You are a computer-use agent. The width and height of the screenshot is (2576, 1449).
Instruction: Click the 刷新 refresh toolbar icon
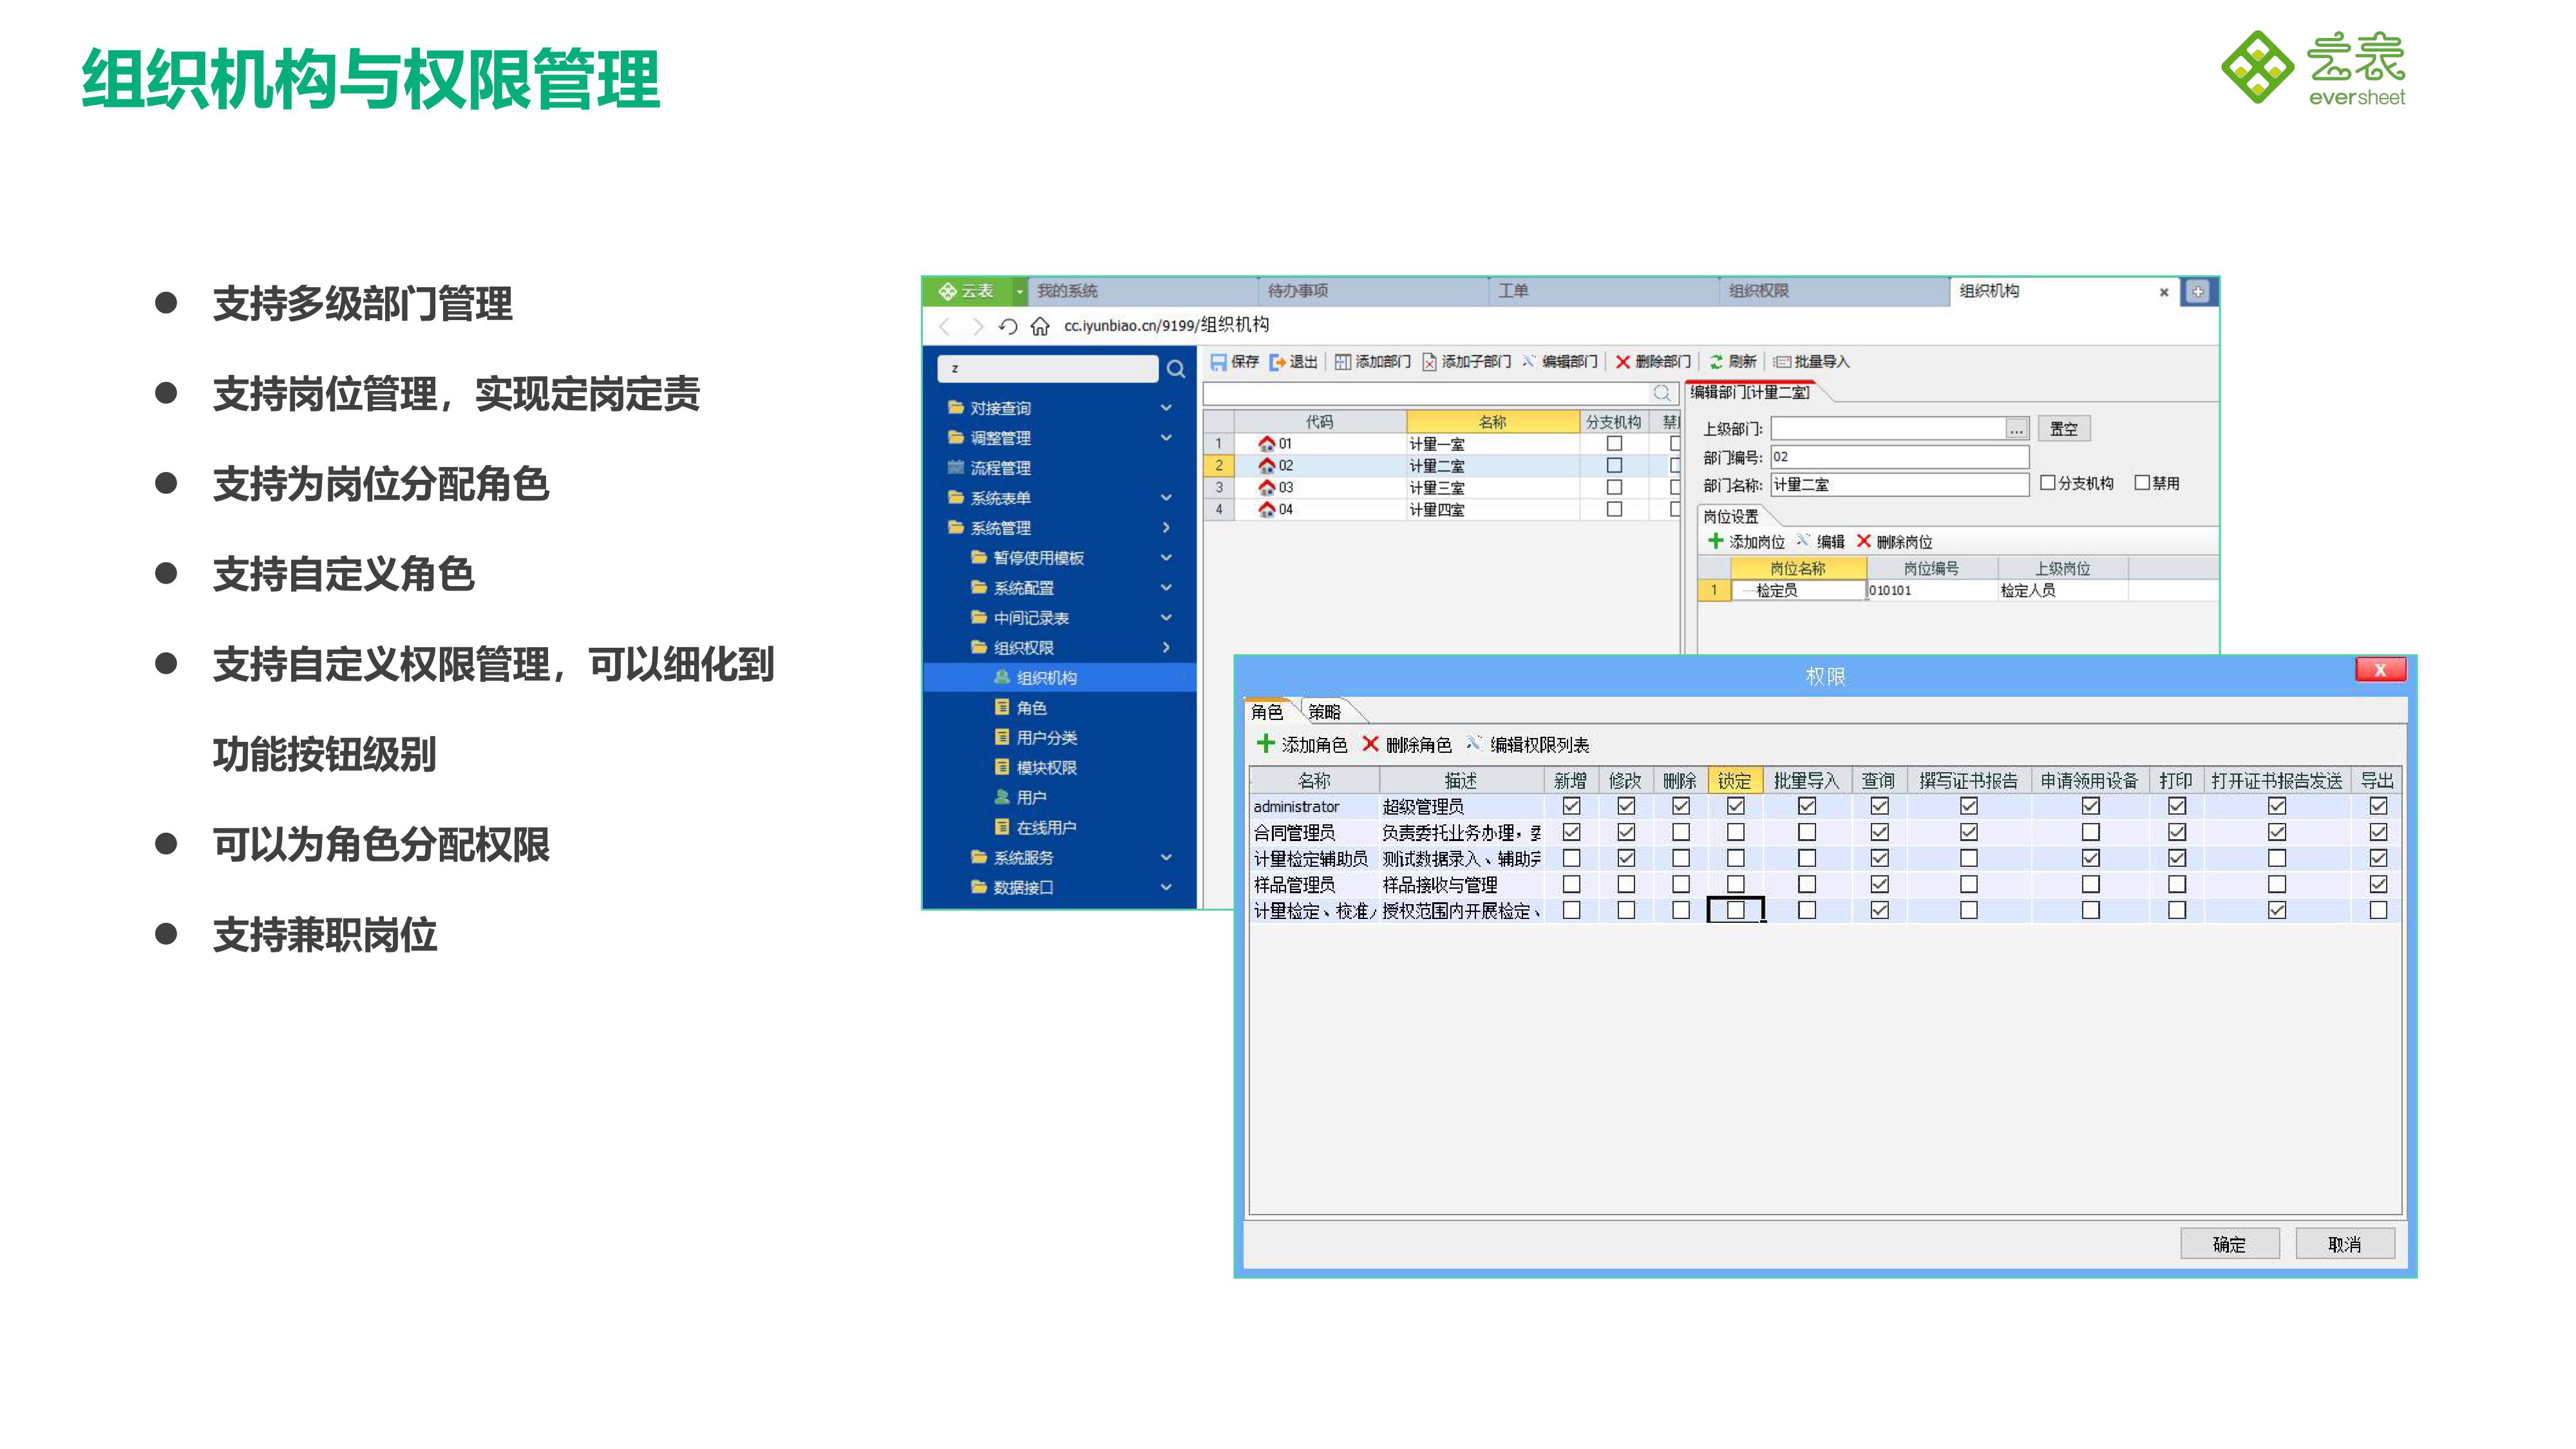tap(1716, 362)
